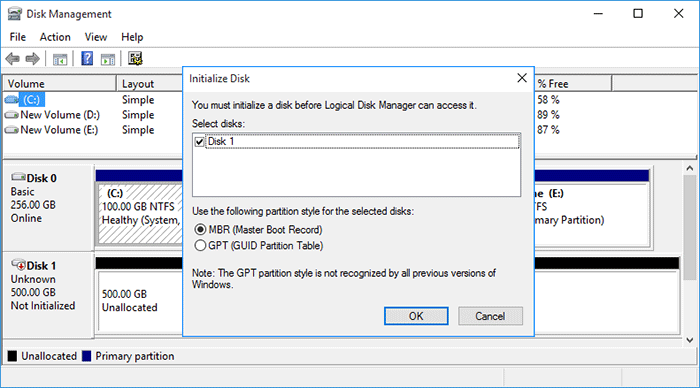Click the Forward arrow toolbar icon
Screen dimensions: 700x388
click(33, 58)
